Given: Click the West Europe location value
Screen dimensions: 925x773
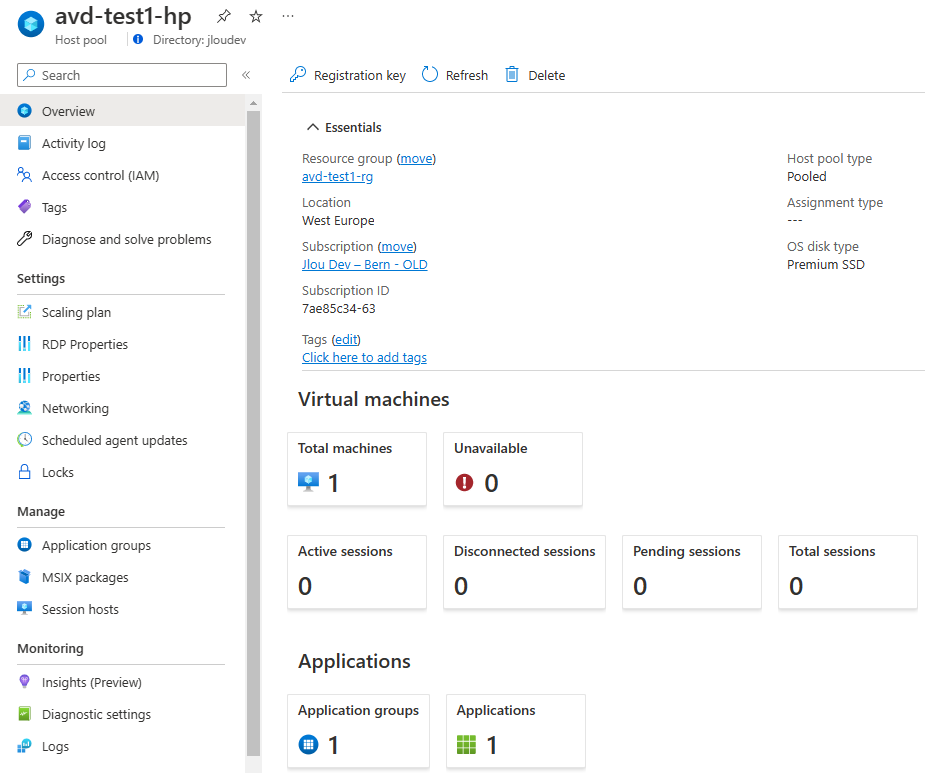Looking at the screenshot, I should (x=338, y=221).
